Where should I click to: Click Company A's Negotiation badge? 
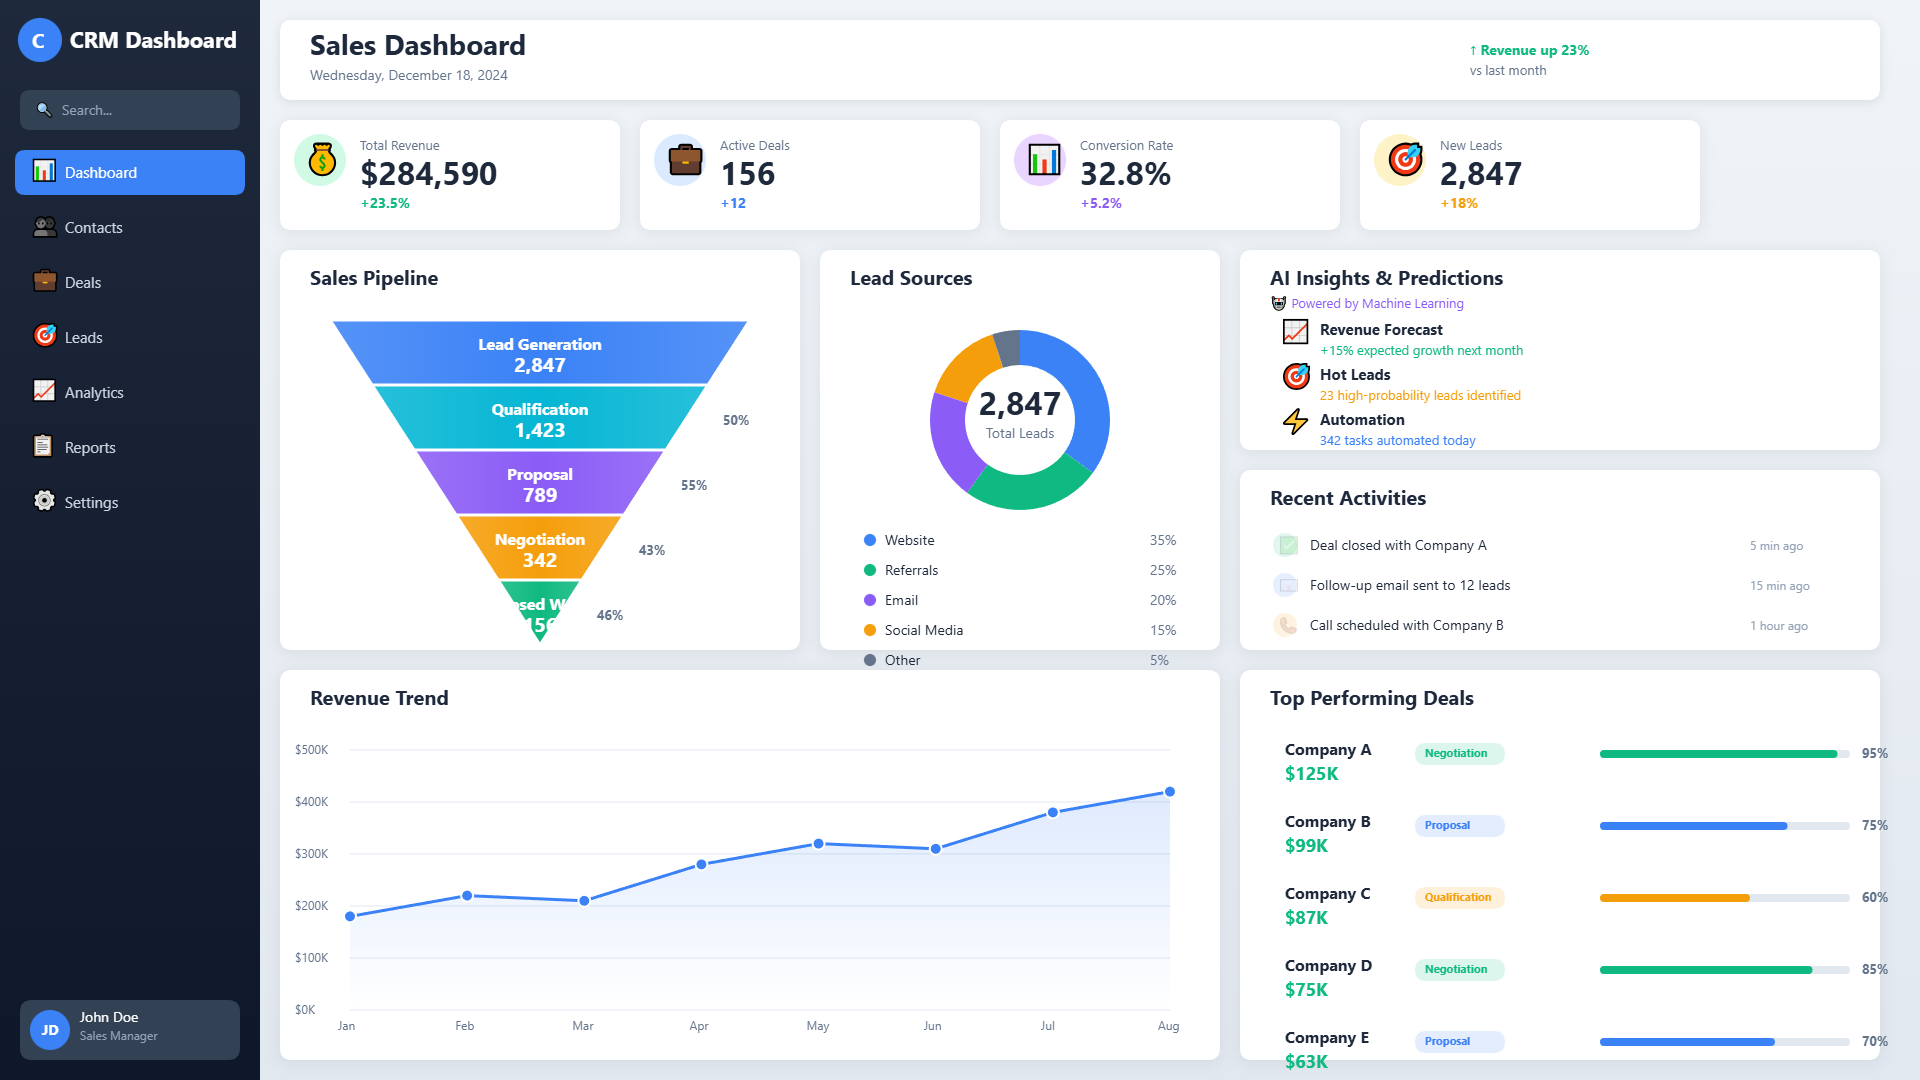coord(1459,754)
